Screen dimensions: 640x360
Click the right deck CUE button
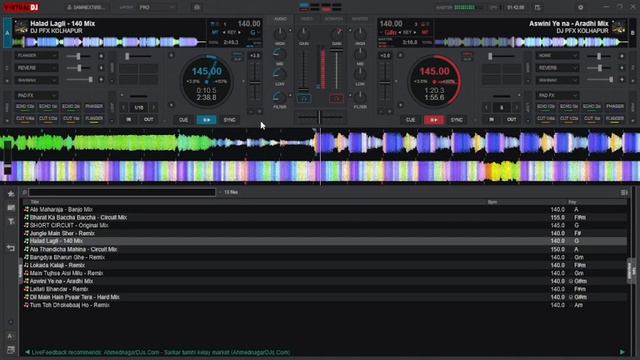pos(410,120)
